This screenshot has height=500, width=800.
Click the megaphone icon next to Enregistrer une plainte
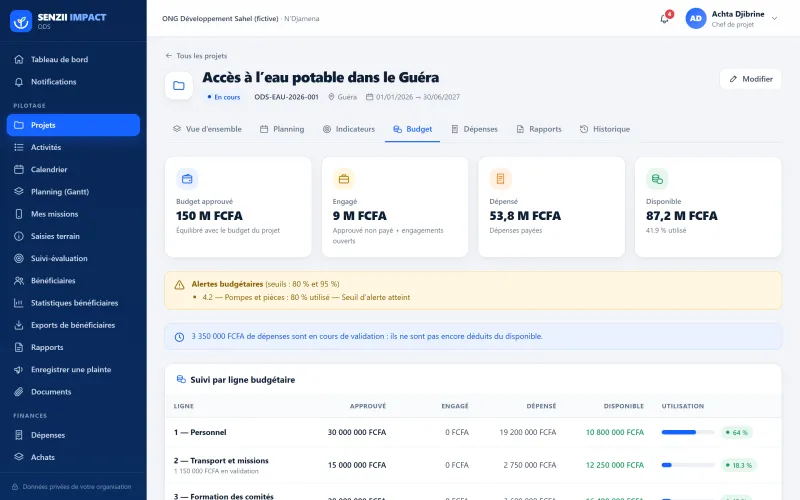pos(19,369)
